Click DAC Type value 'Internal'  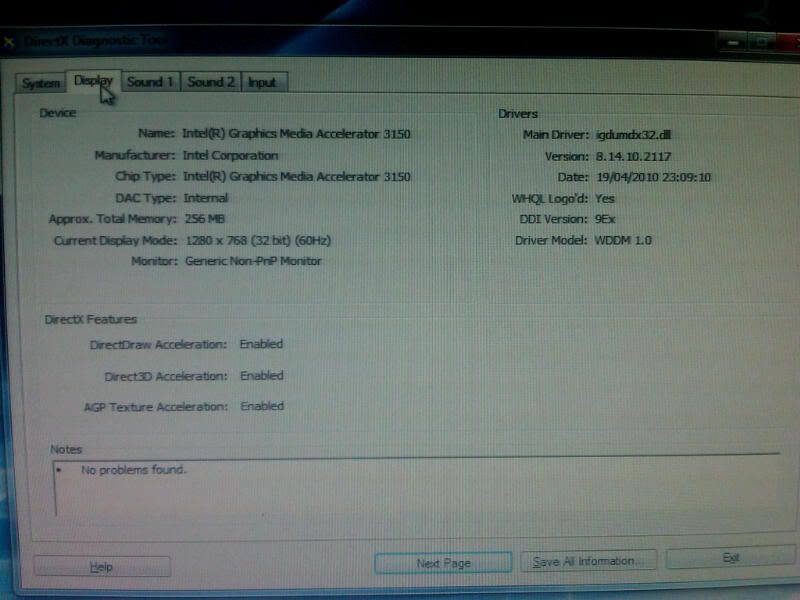click(x=206, y=197)
